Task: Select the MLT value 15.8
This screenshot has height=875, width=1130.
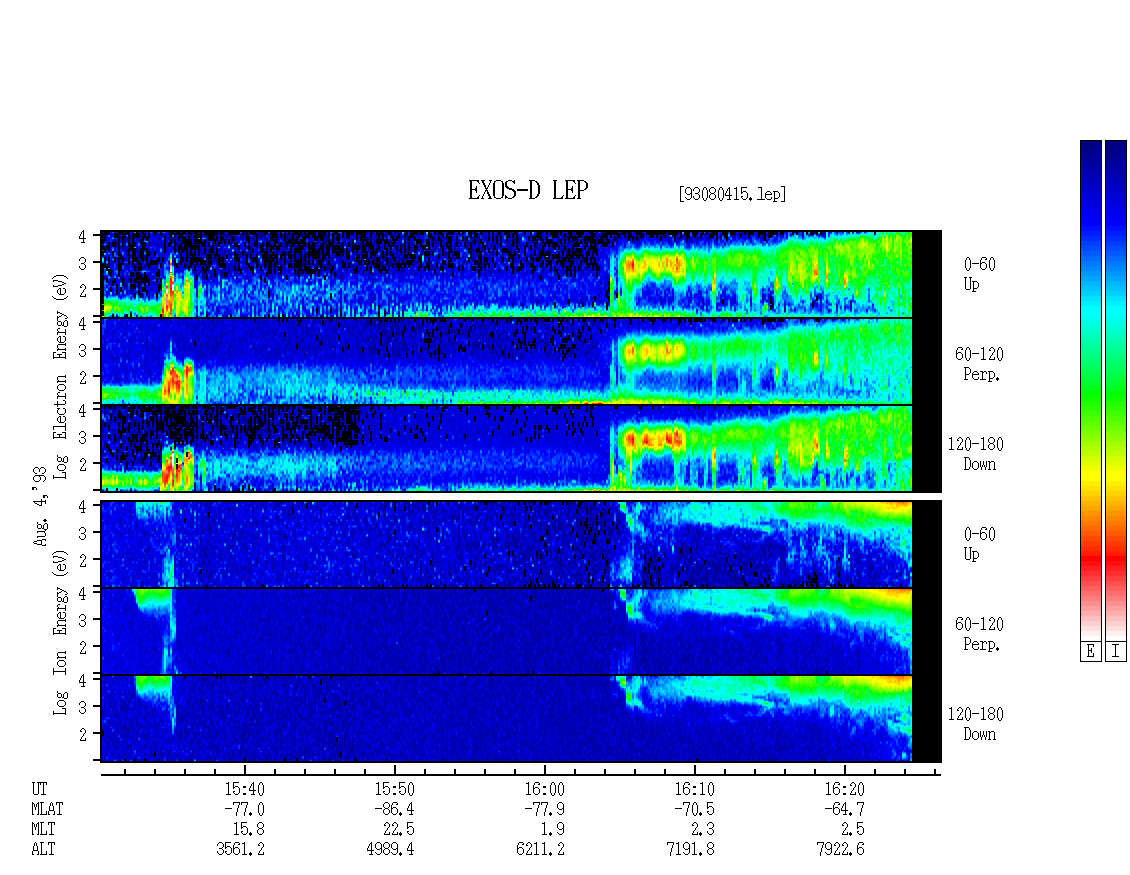Action: (x=249, y=830)
